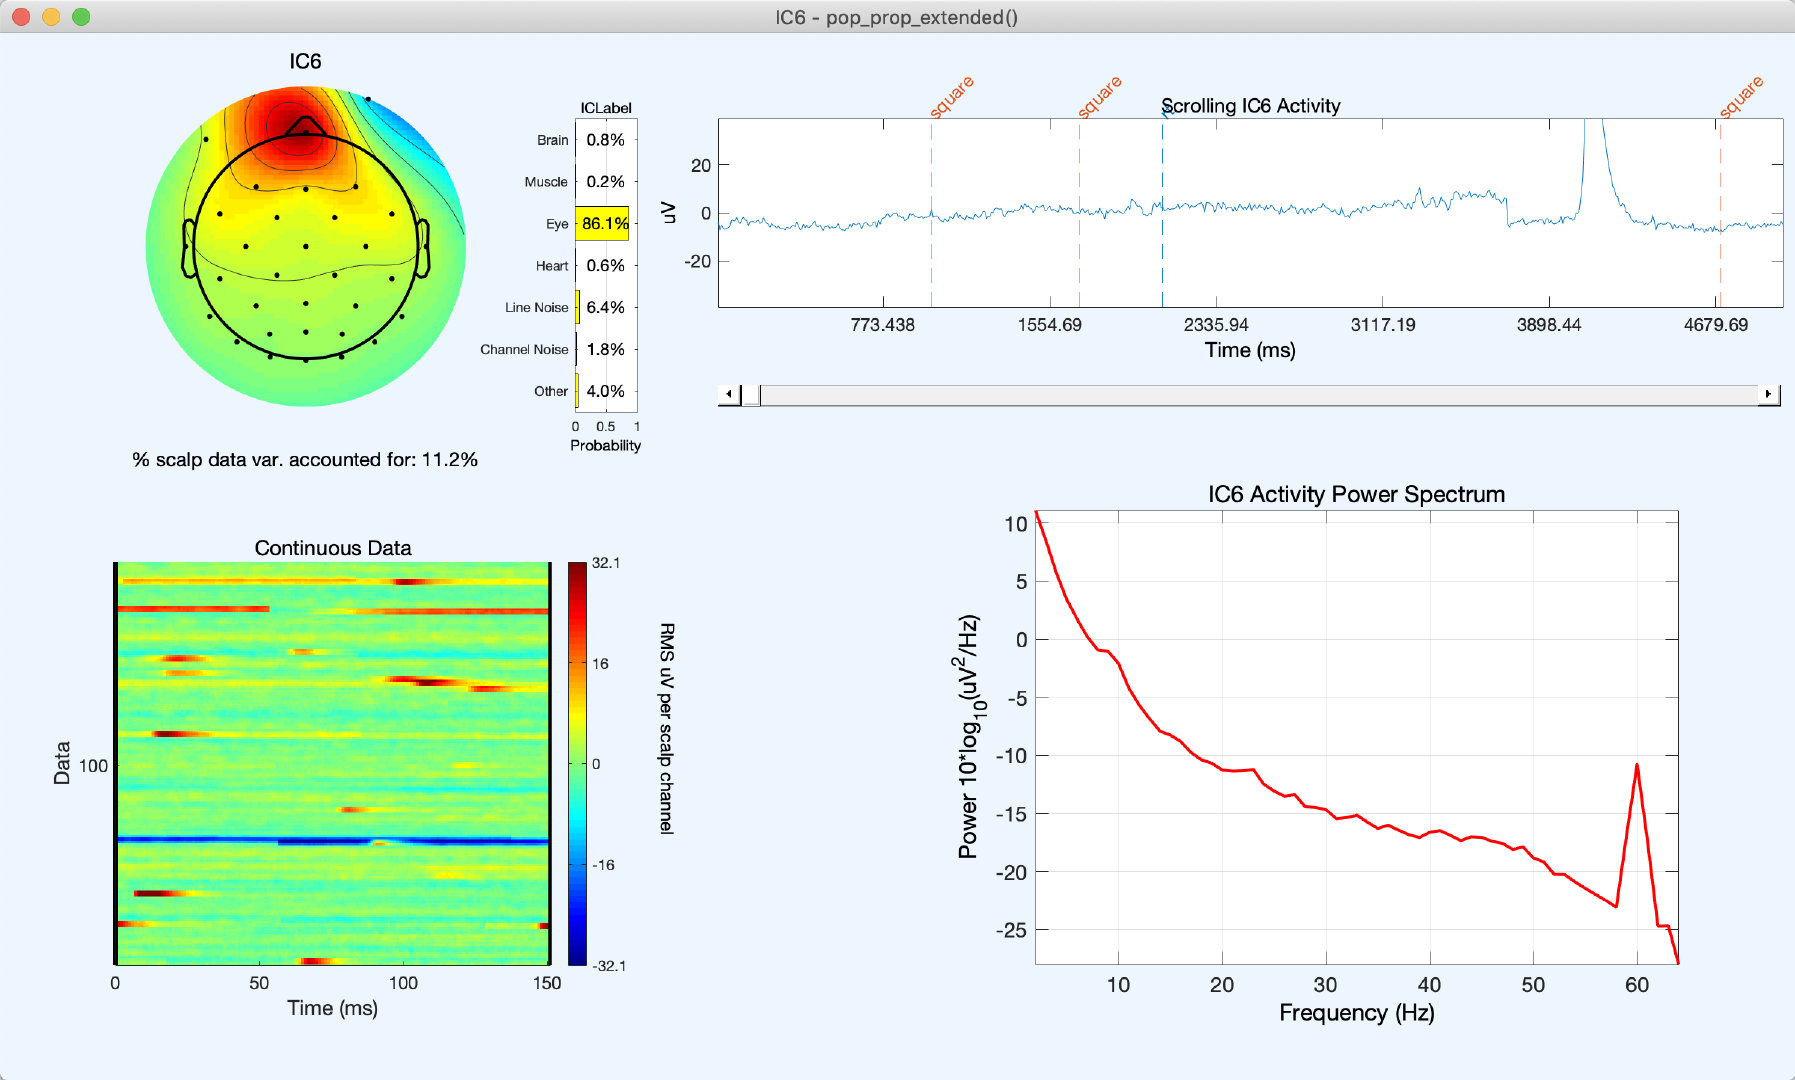1795x1080 pixels.
Task: Click the Frequency (Hz) axis label
Action: point(1356,1013)
